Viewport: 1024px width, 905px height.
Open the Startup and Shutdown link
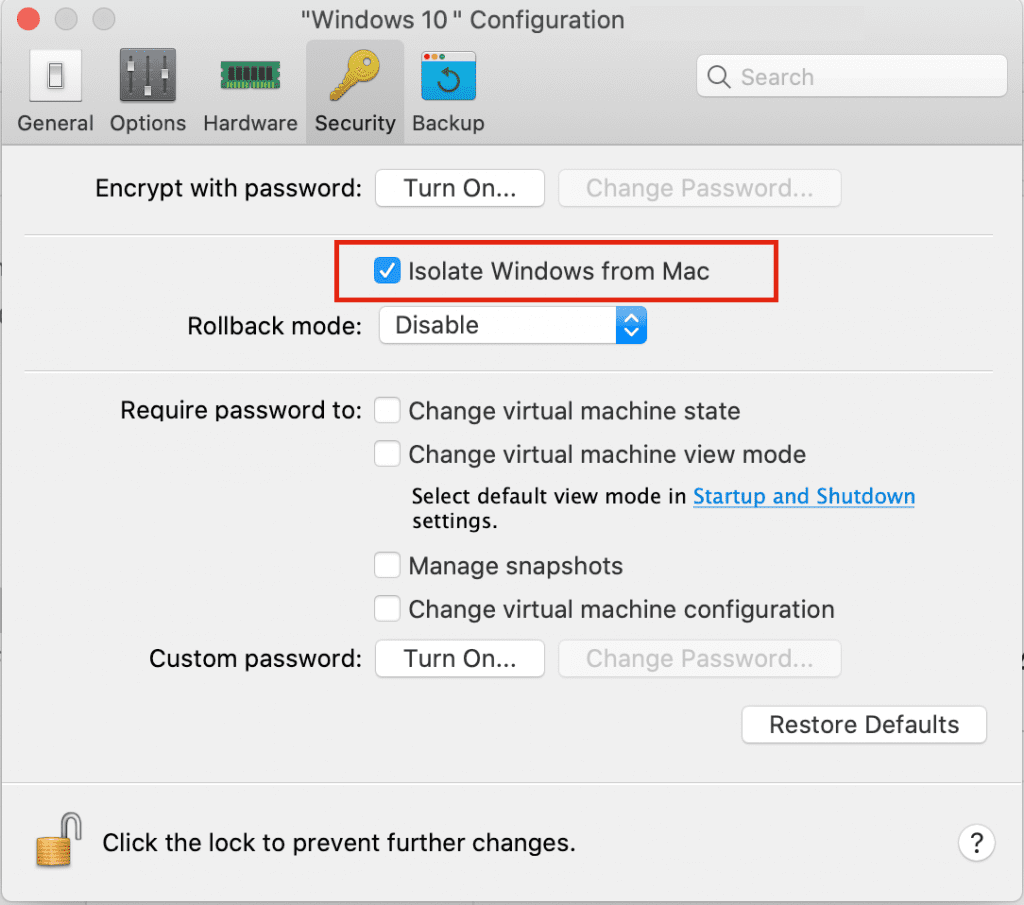click(803, 496)
